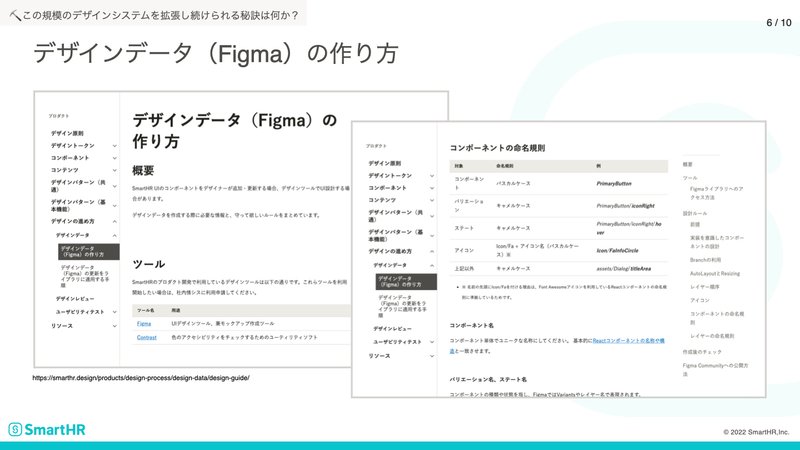Open デザイントークン item in left screenshot sidebar
Viewport: 800px width, 450px height.
point(72,146)
